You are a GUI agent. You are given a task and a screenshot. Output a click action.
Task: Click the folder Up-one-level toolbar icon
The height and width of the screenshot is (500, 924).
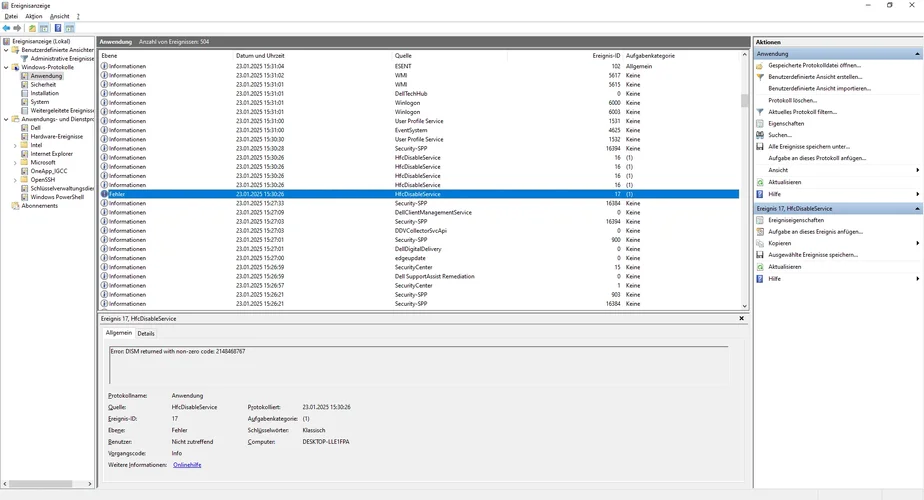[32, 28]
